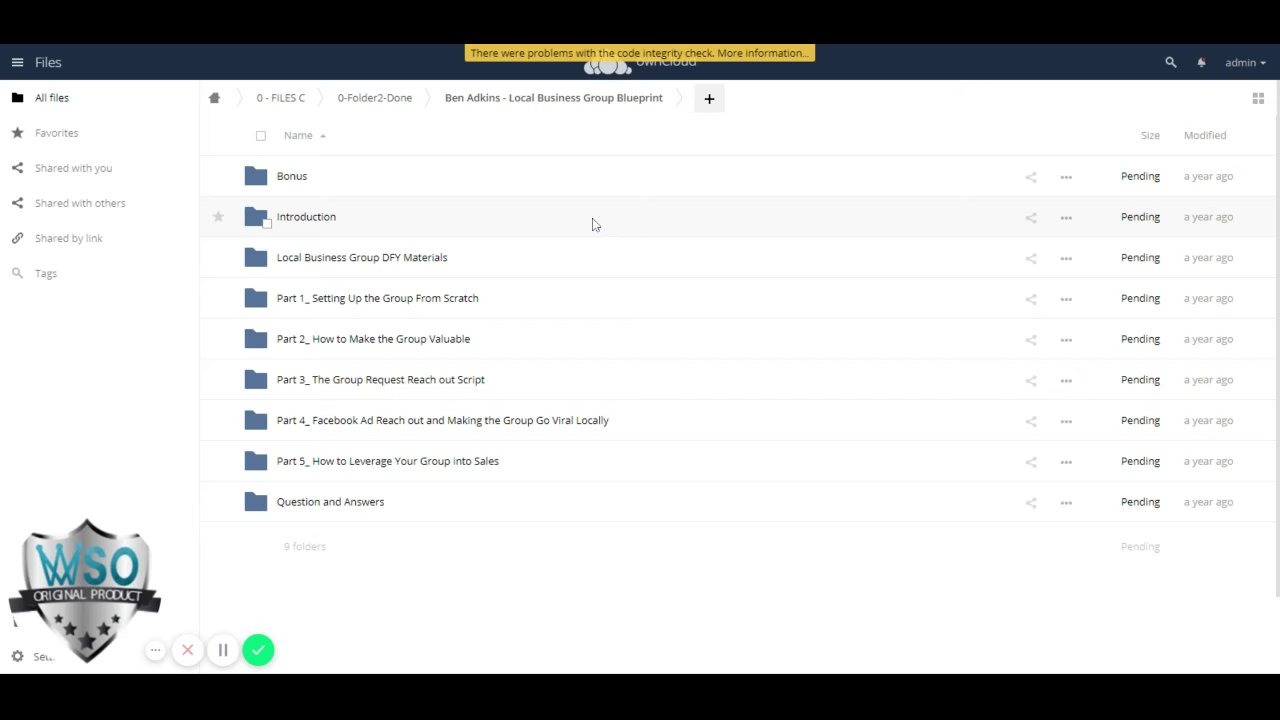The height and width of the screenshot is (720, 1280).
Task: Click the Question and Answers folder icon
Action: pyautogui.click(x=255, y=502)
